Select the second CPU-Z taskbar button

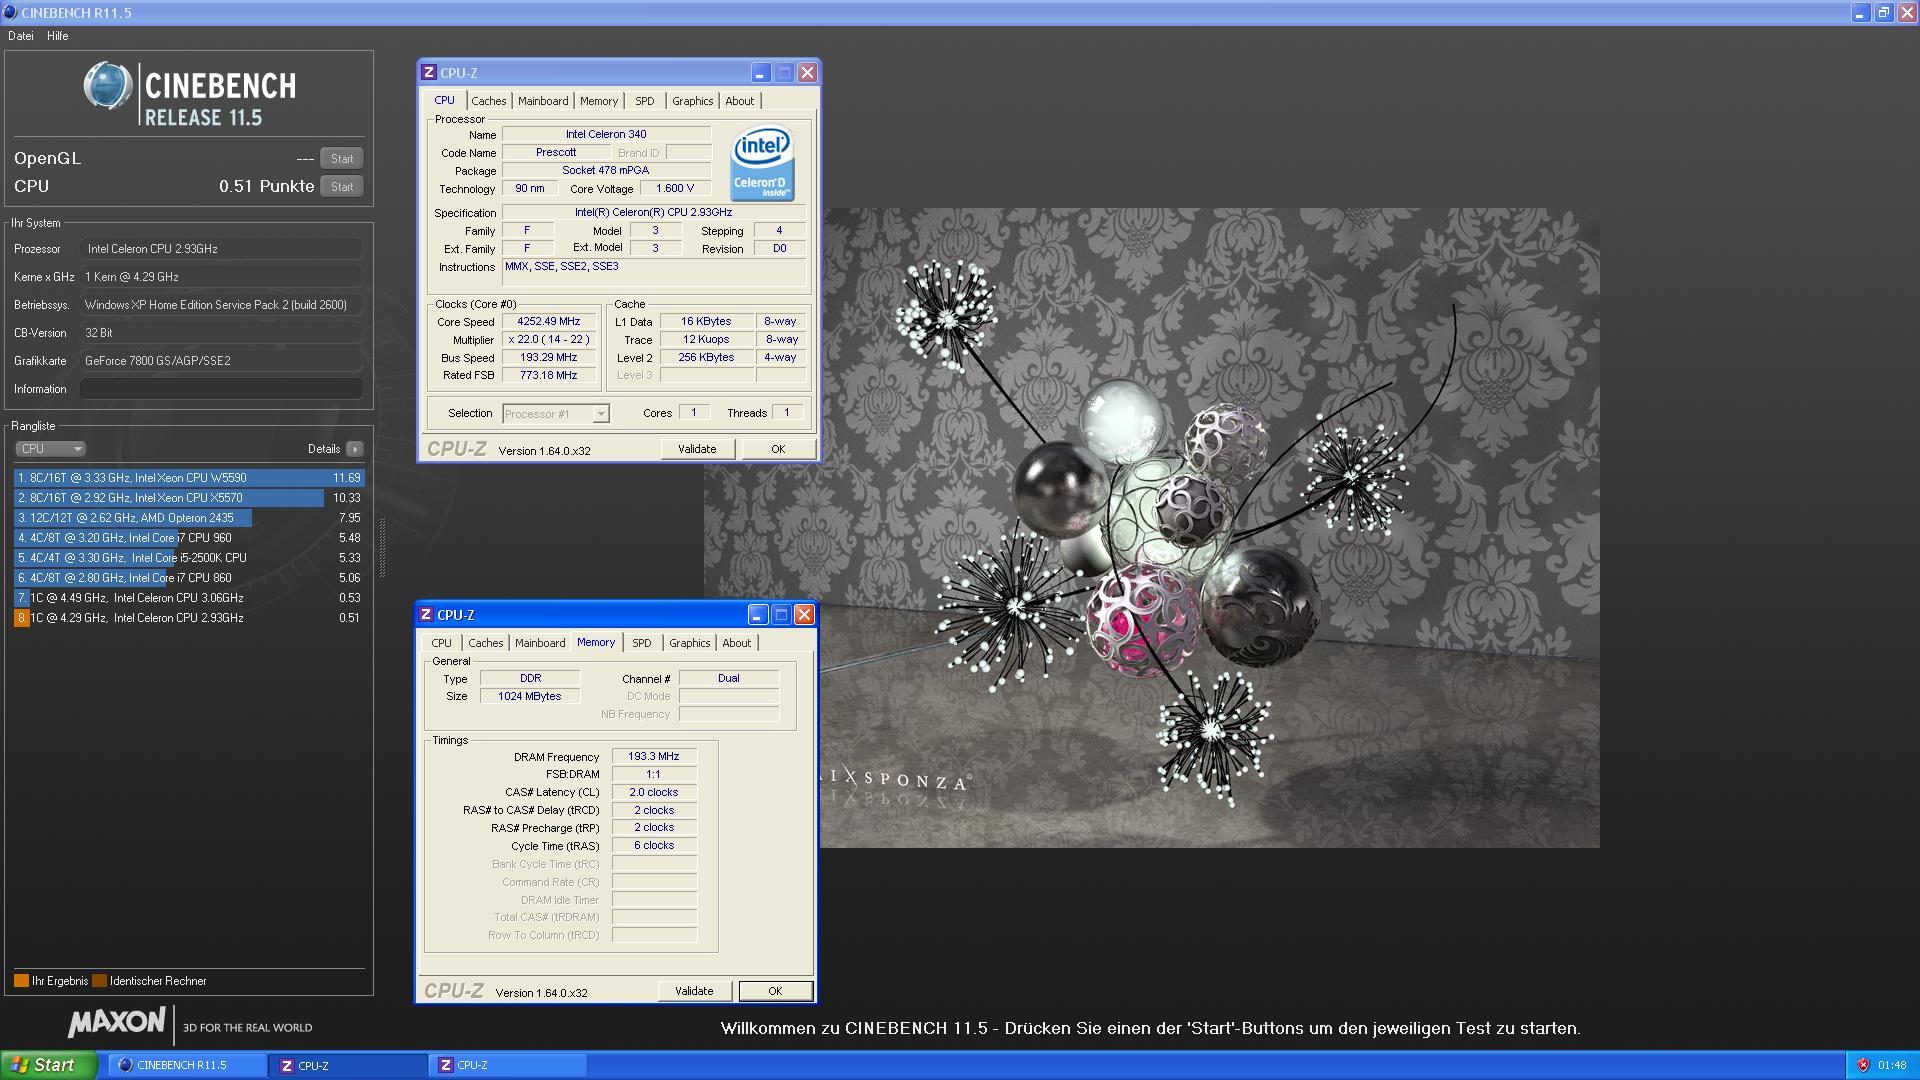tap(508, 1065)
